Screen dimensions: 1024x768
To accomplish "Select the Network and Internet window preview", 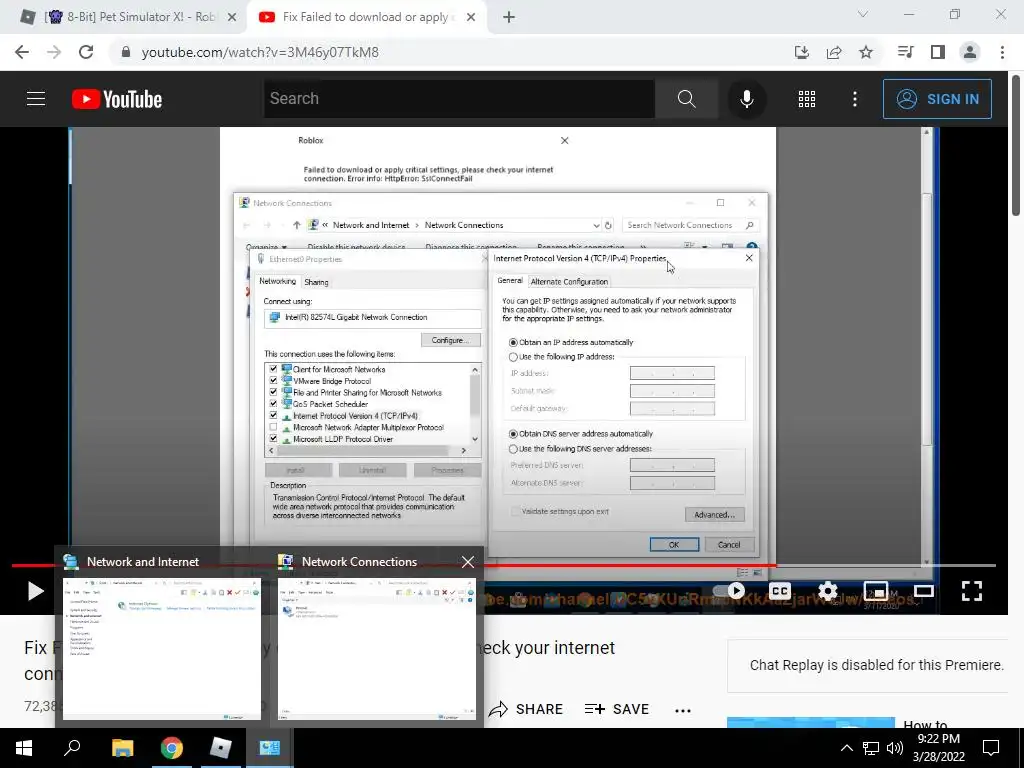I will 162,636.
